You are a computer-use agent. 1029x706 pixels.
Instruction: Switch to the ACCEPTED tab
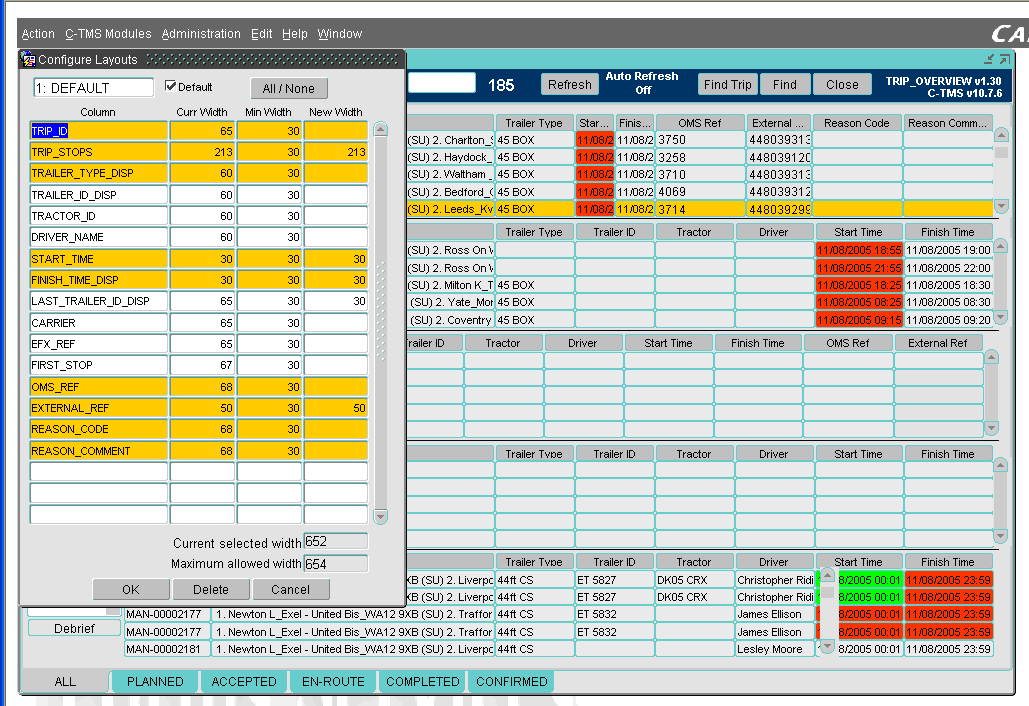[x=244, y=681]
